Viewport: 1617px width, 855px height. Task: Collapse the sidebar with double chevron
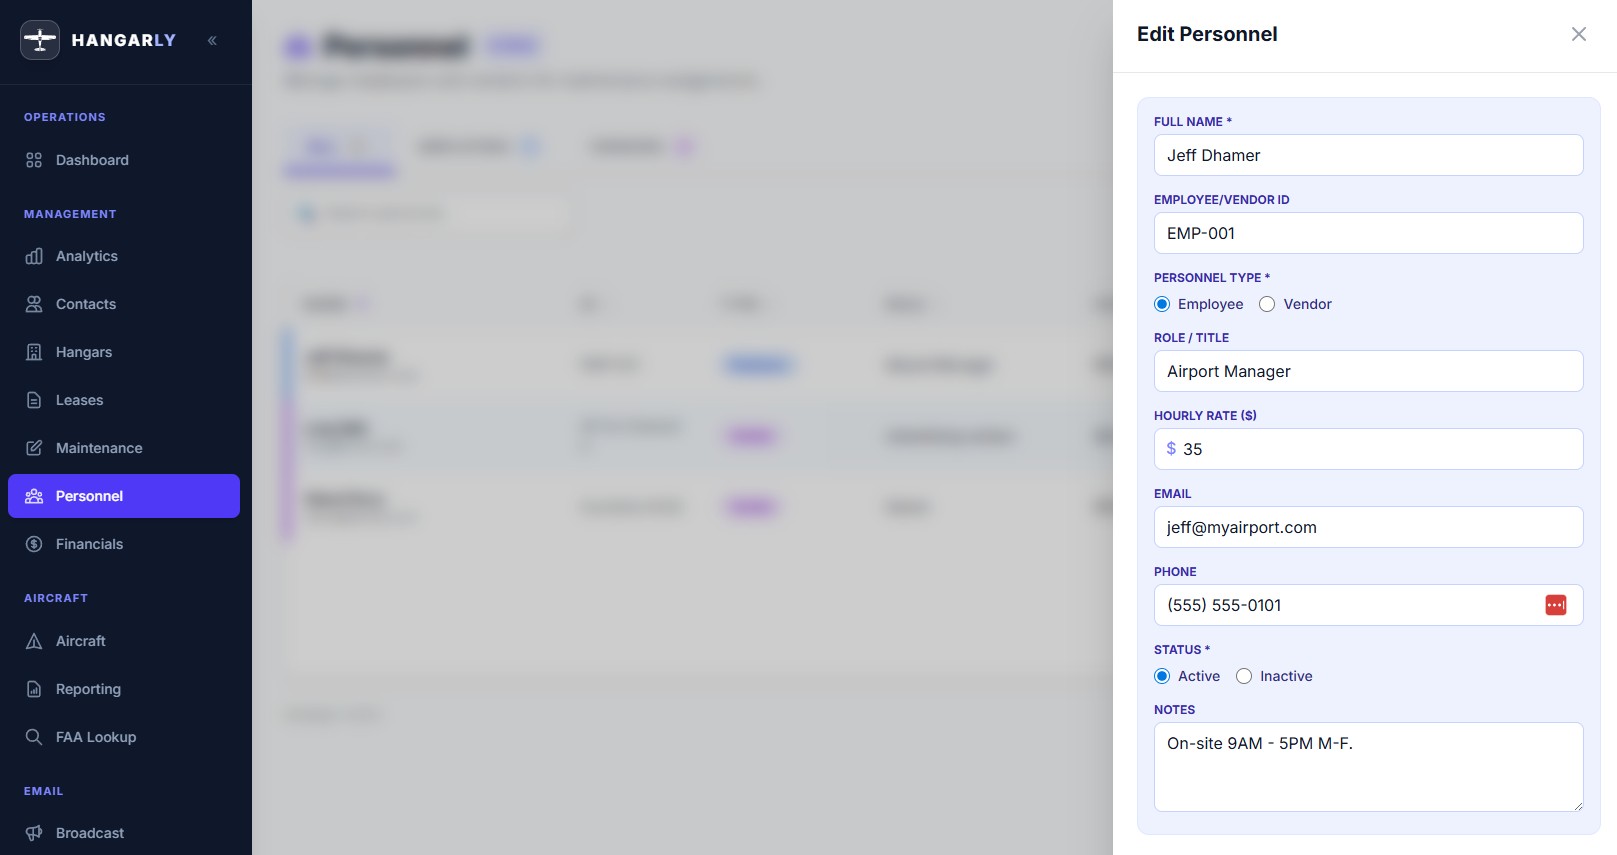point(212,40)
